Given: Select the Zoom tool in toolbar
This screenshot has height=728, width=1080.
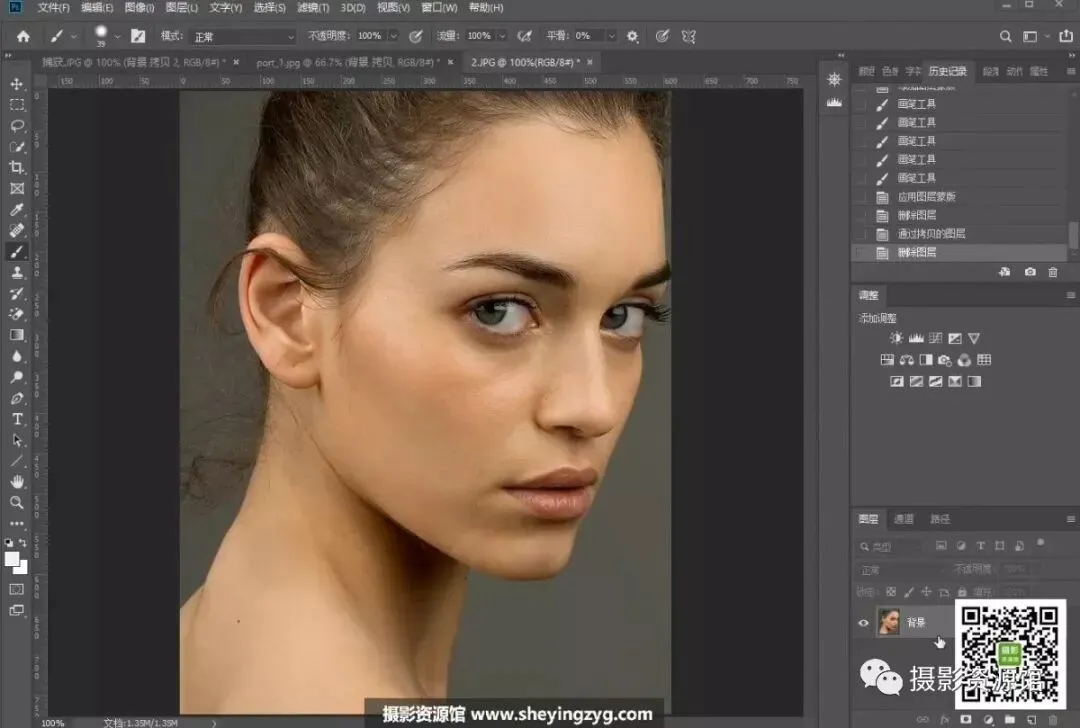Looking at the screenshot, I should pos(17,502).
